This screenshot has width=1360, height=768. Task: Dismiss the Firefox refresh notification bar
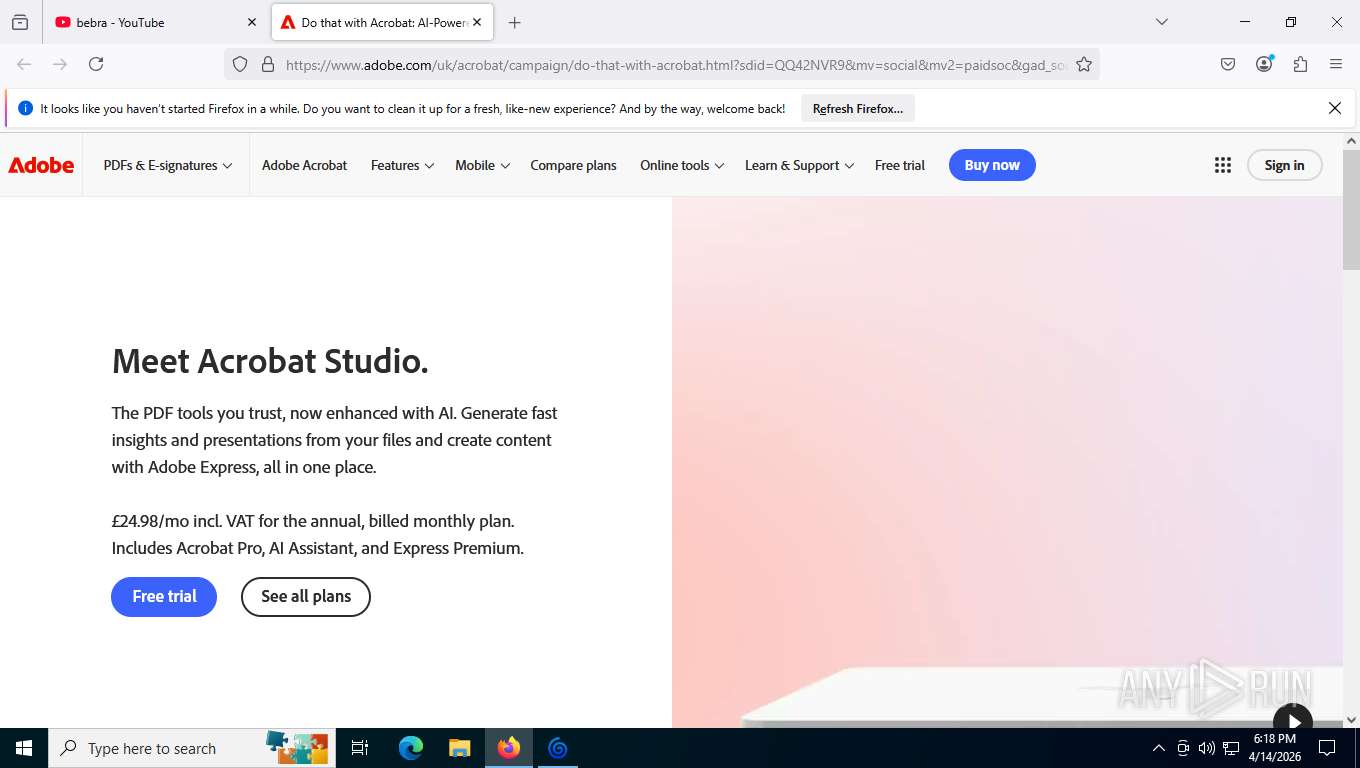point(1334,108)
